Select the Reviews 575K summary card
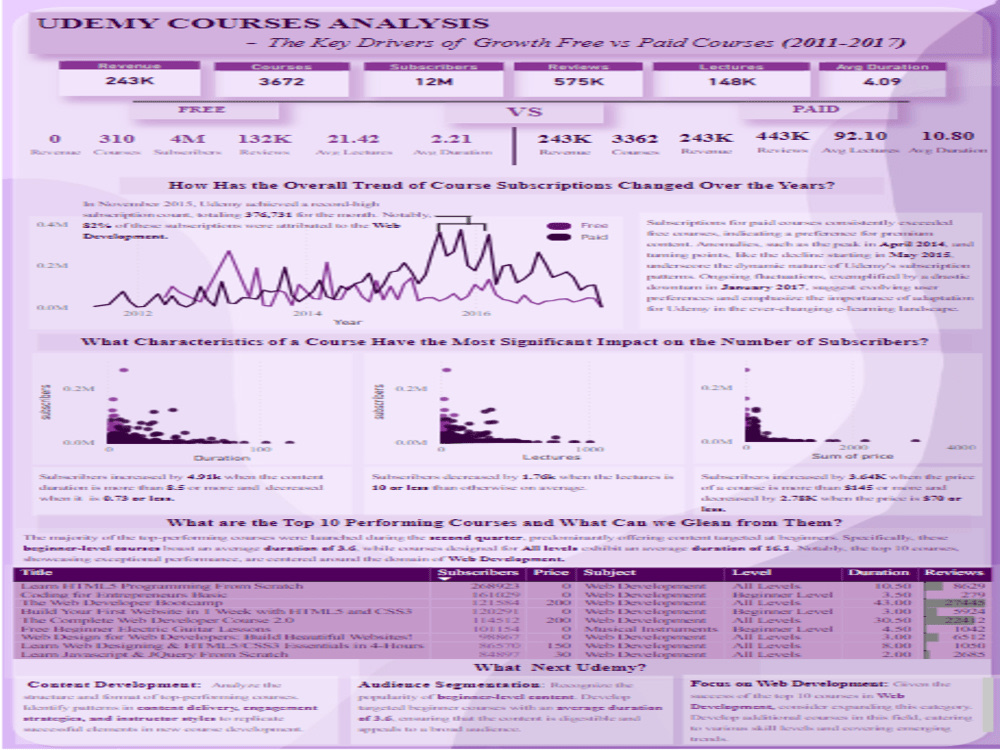Viewport: 1000px width, 750px height. click(x=578, y=78)
